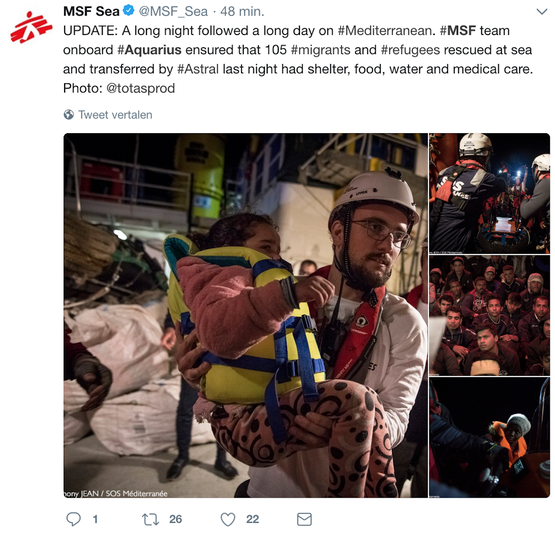Open photo of rescuers with helmets at night
This screenshot has width=555, height=536.
click(490, 193)
